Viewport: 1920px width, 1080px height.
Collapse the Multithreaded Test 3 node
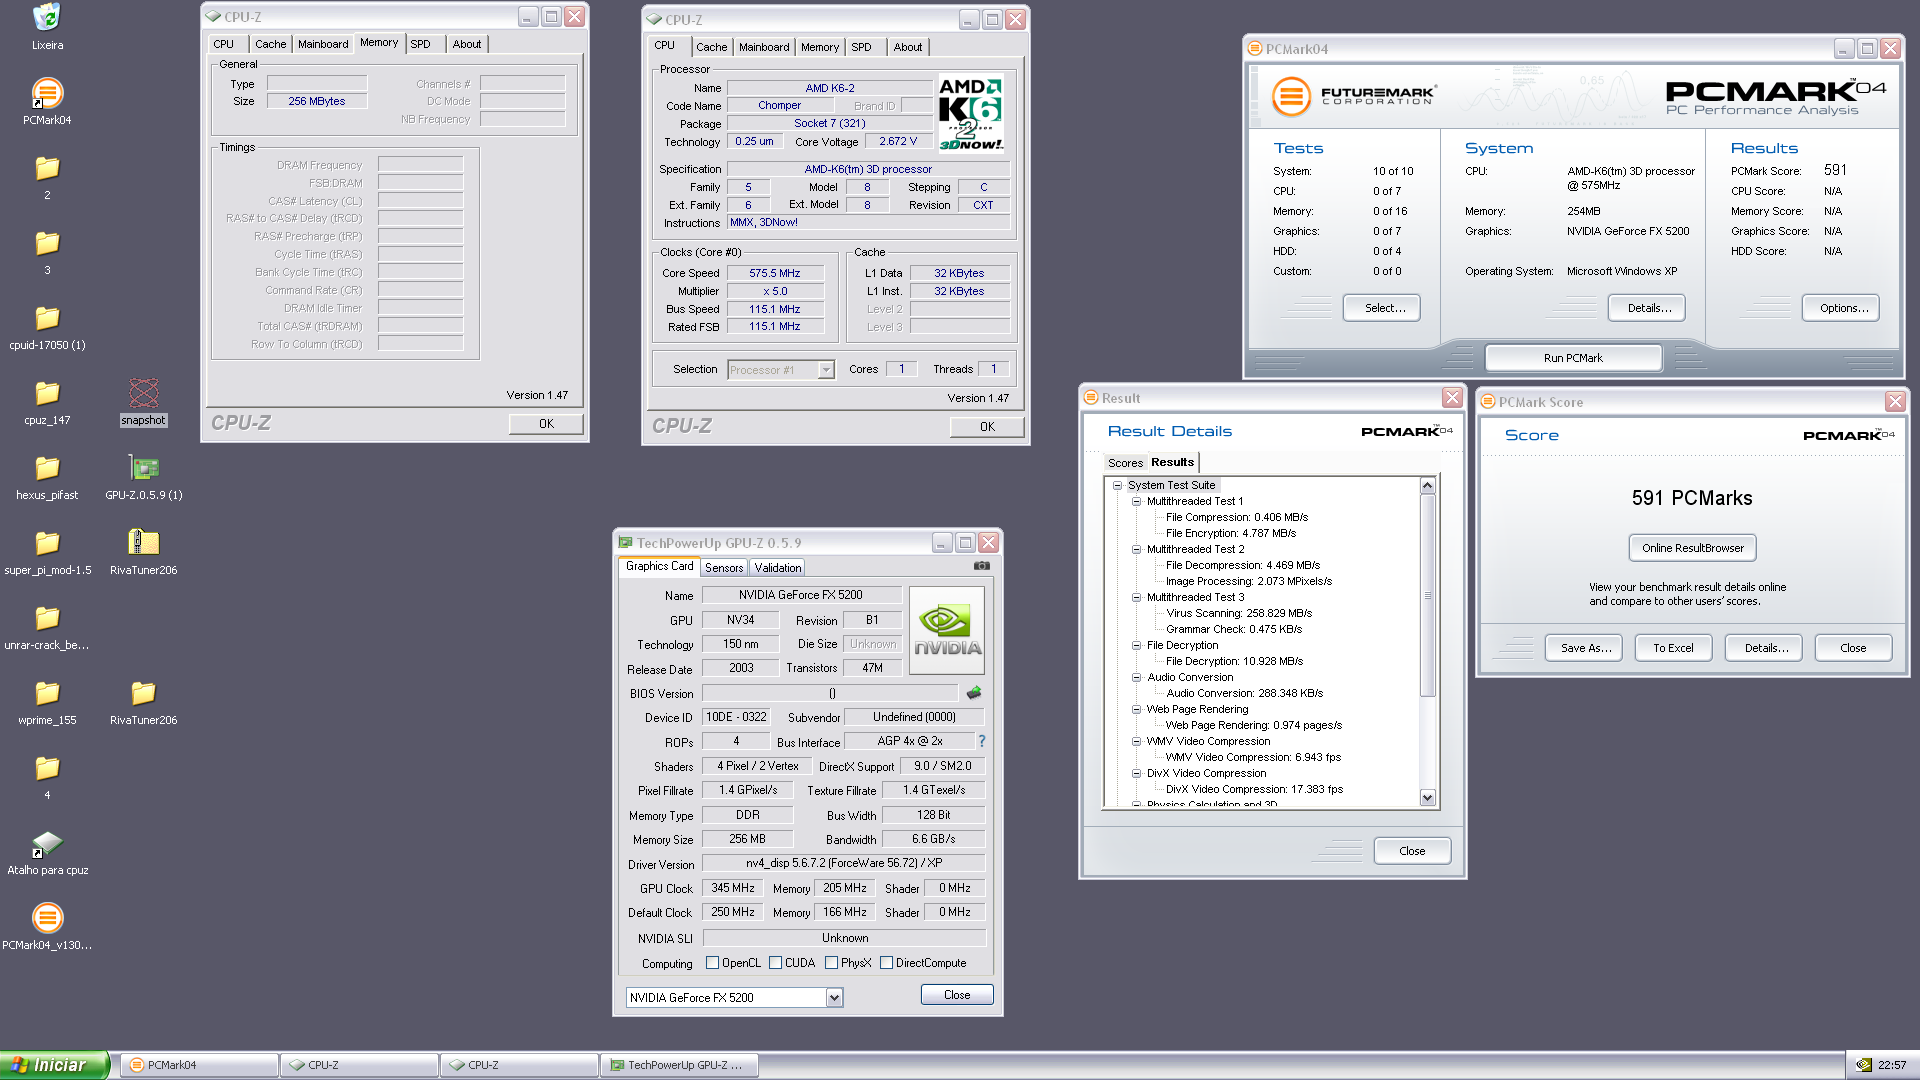tap(1137, 597)
